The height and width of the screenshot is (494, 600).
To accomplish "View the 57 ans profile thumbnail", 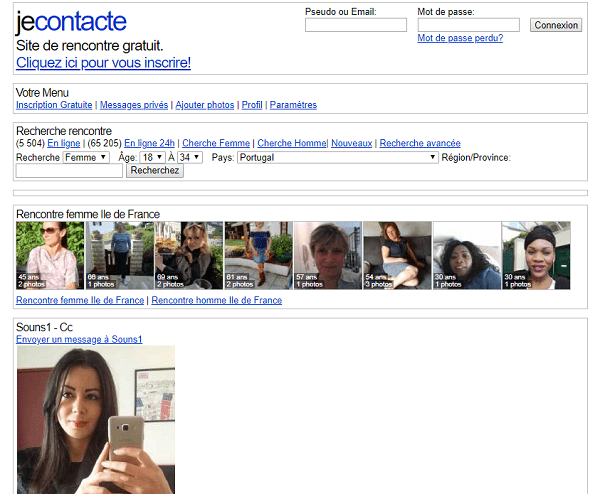I will [x=327, y=255].
